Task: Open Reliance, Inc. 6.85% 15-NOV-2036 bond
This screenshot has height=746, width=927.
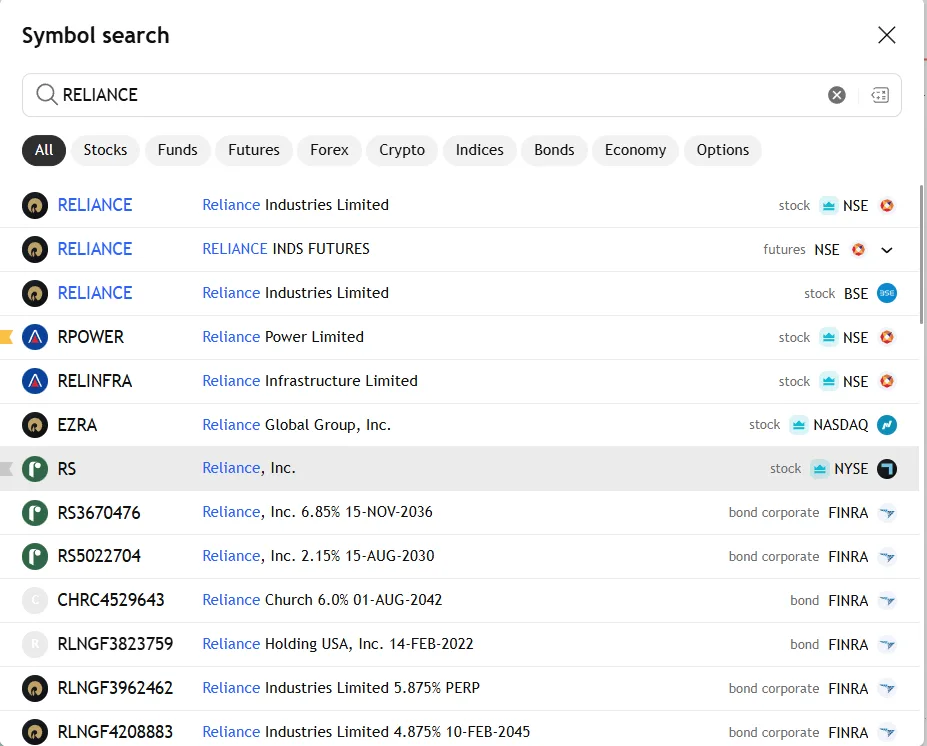Action: 459,513
